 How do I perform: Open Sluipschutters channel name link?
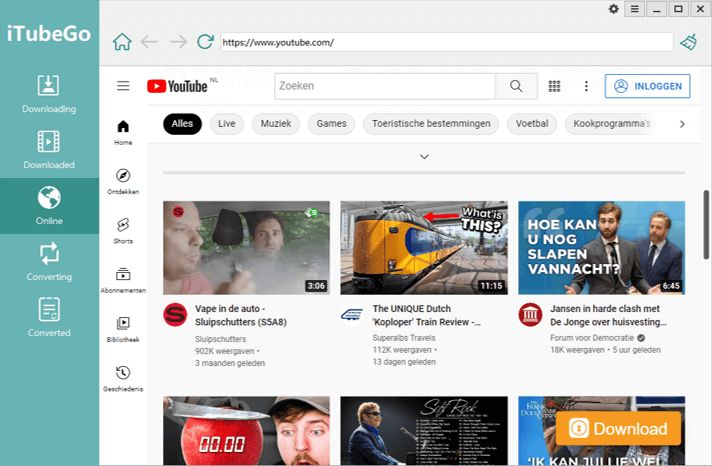click(x=221, y=339)
